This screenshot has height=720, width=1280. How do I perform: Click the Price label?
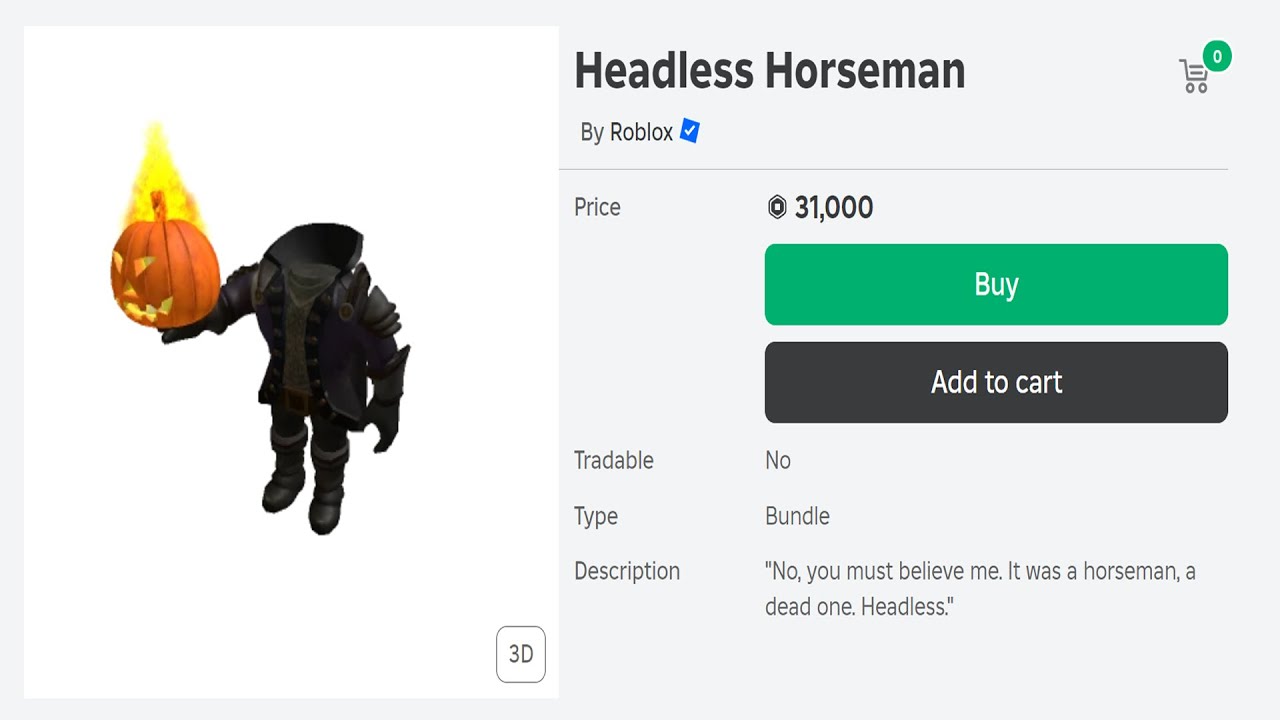597,208
